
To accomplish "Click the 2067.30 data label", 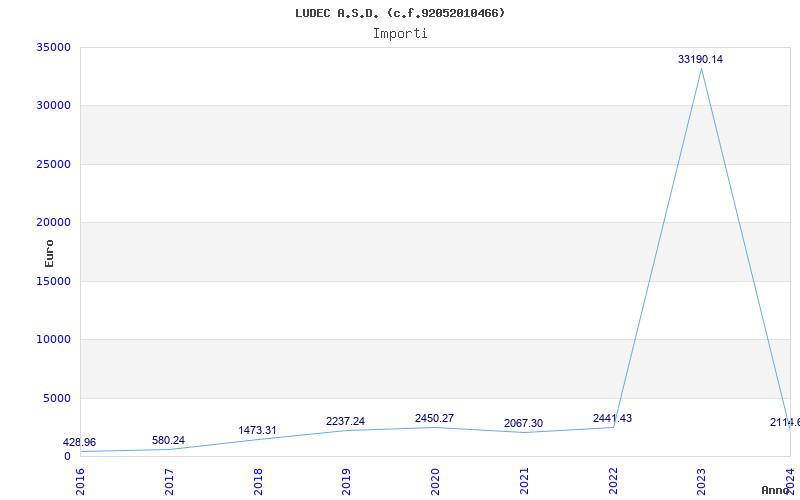I will [x=523, y=423].
